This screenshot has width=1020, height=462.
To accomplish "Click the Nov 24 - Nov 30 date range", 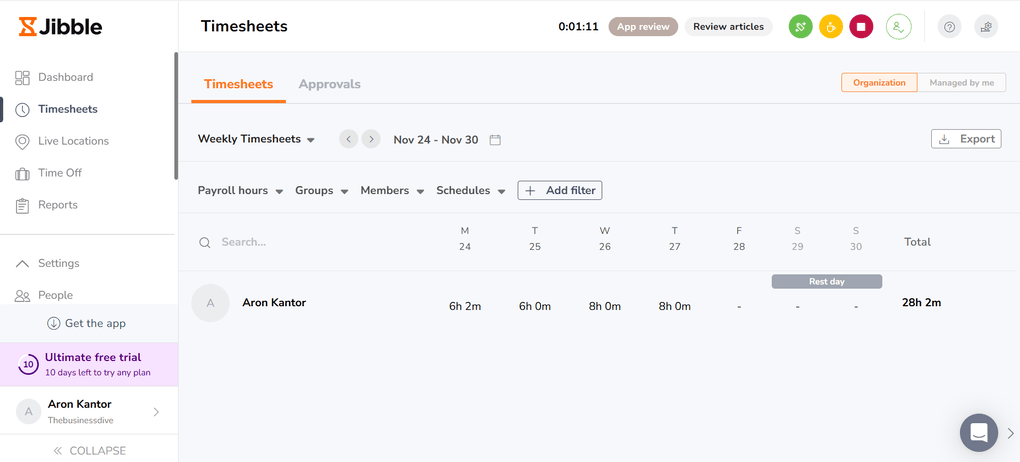I will 436,139.
